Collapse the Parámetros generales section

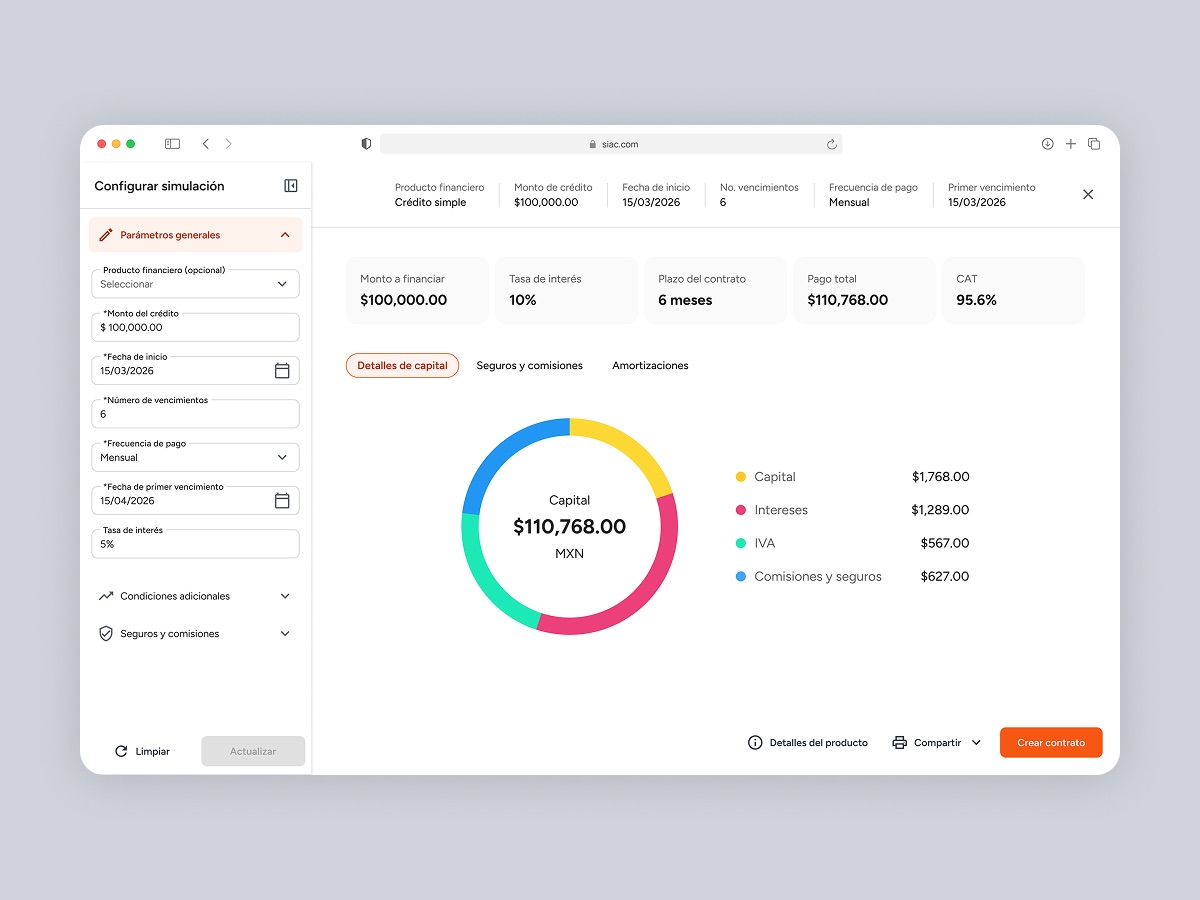[x=285, y=235]
